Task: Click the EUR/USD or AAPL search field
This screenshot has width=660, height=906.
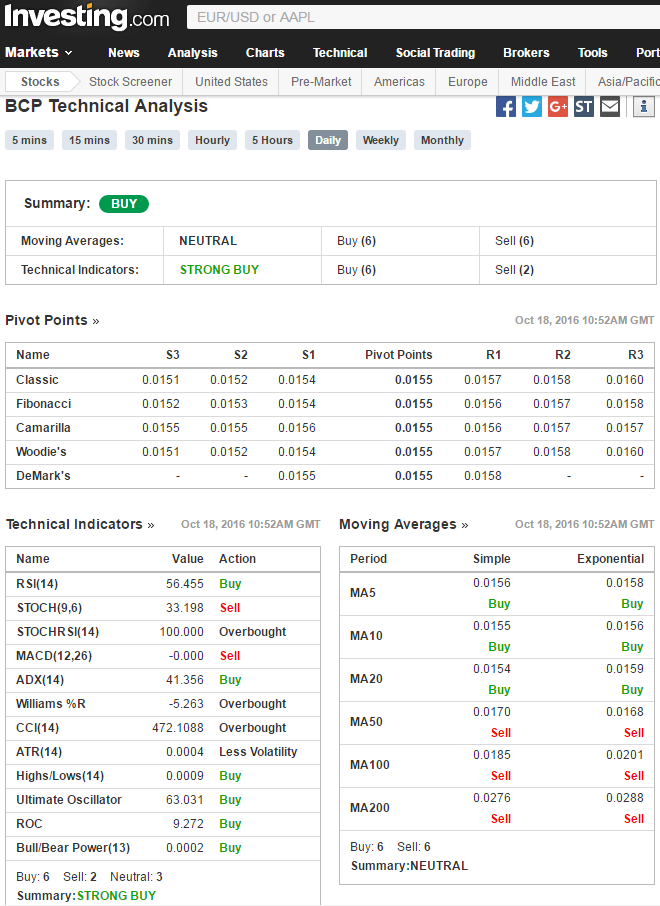Action: [x=420, y=17]
